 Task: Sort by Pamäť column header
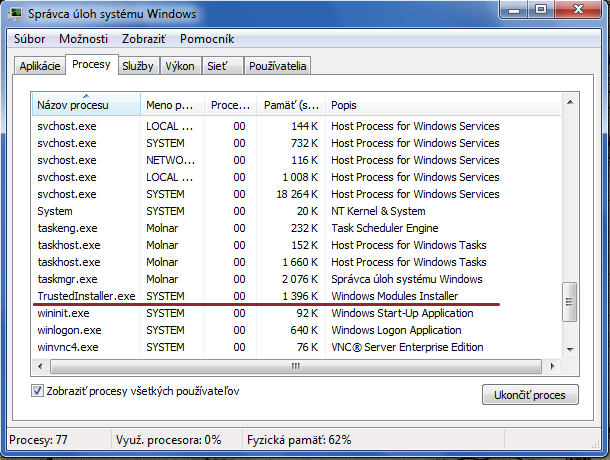tap(292, 105)
